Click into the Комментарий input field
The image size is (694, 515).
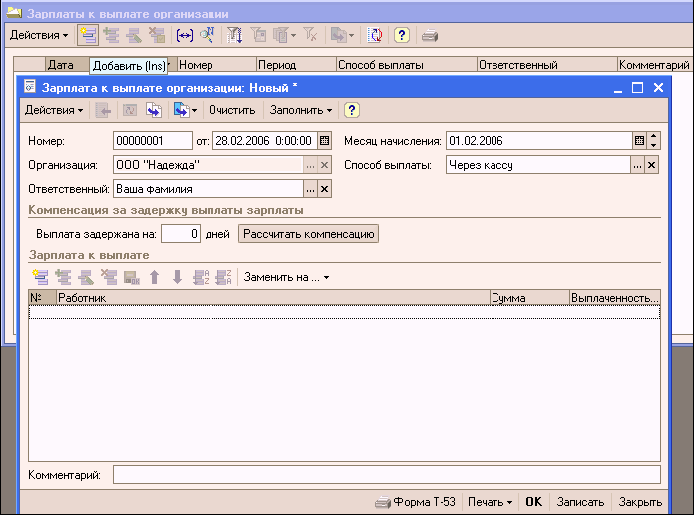click(386, 474)
